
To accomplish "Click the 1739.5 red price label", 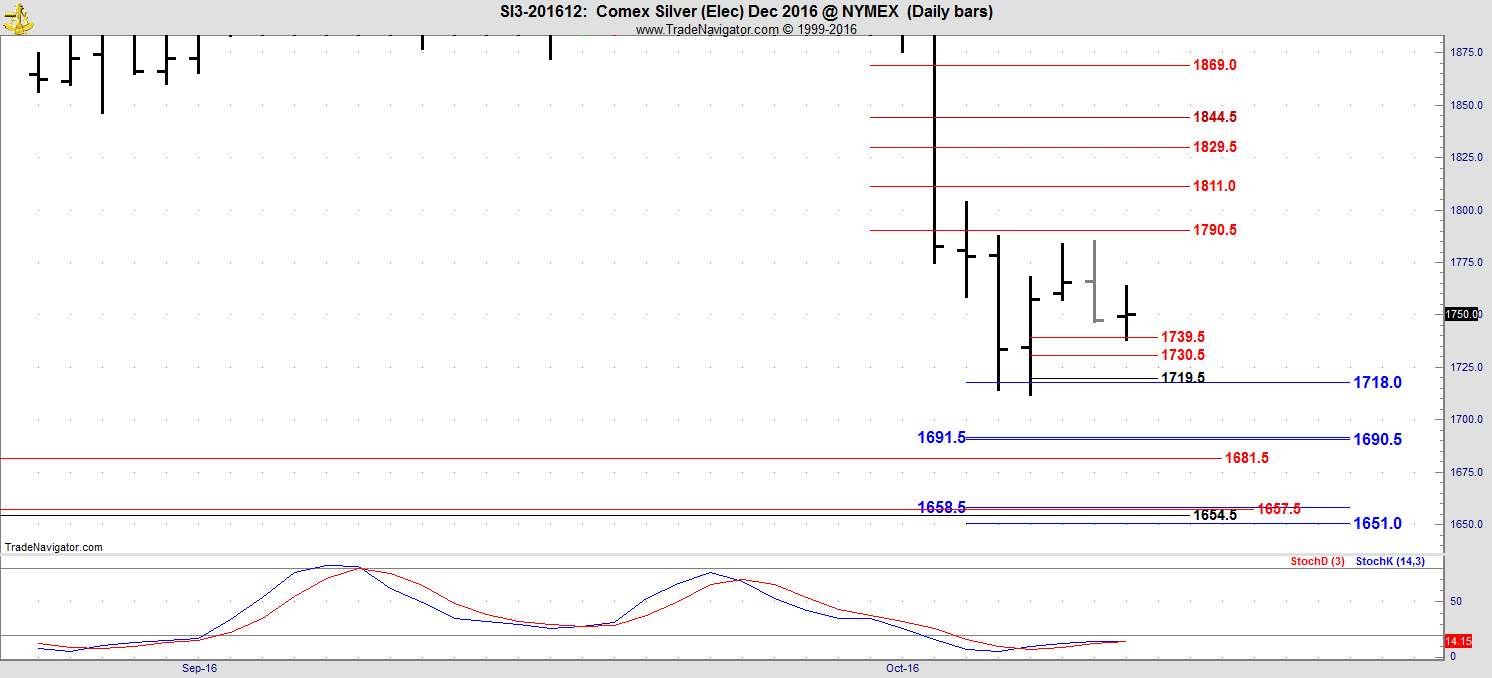I will click(1182, 337).
